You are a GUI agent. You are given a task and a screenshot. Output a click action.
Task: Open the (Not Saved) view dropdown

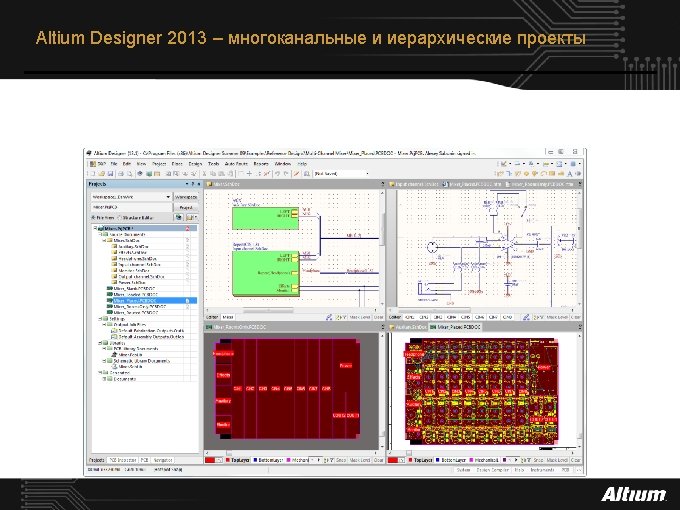[368, 174]
